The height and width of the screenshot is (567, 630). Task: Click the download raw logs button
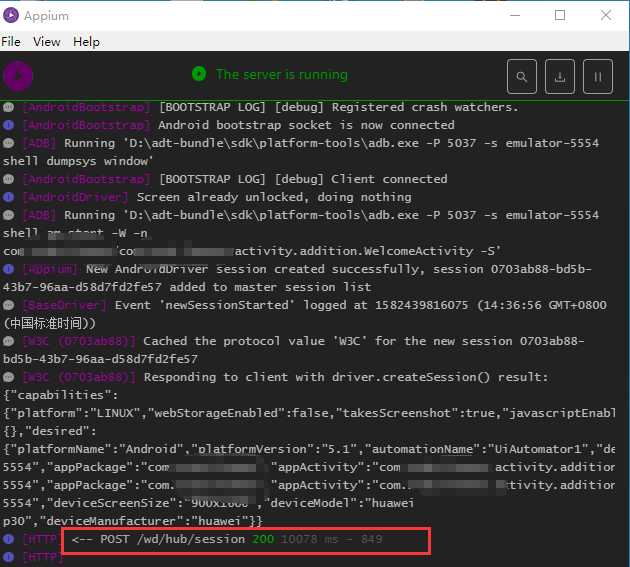coord(560,76)
